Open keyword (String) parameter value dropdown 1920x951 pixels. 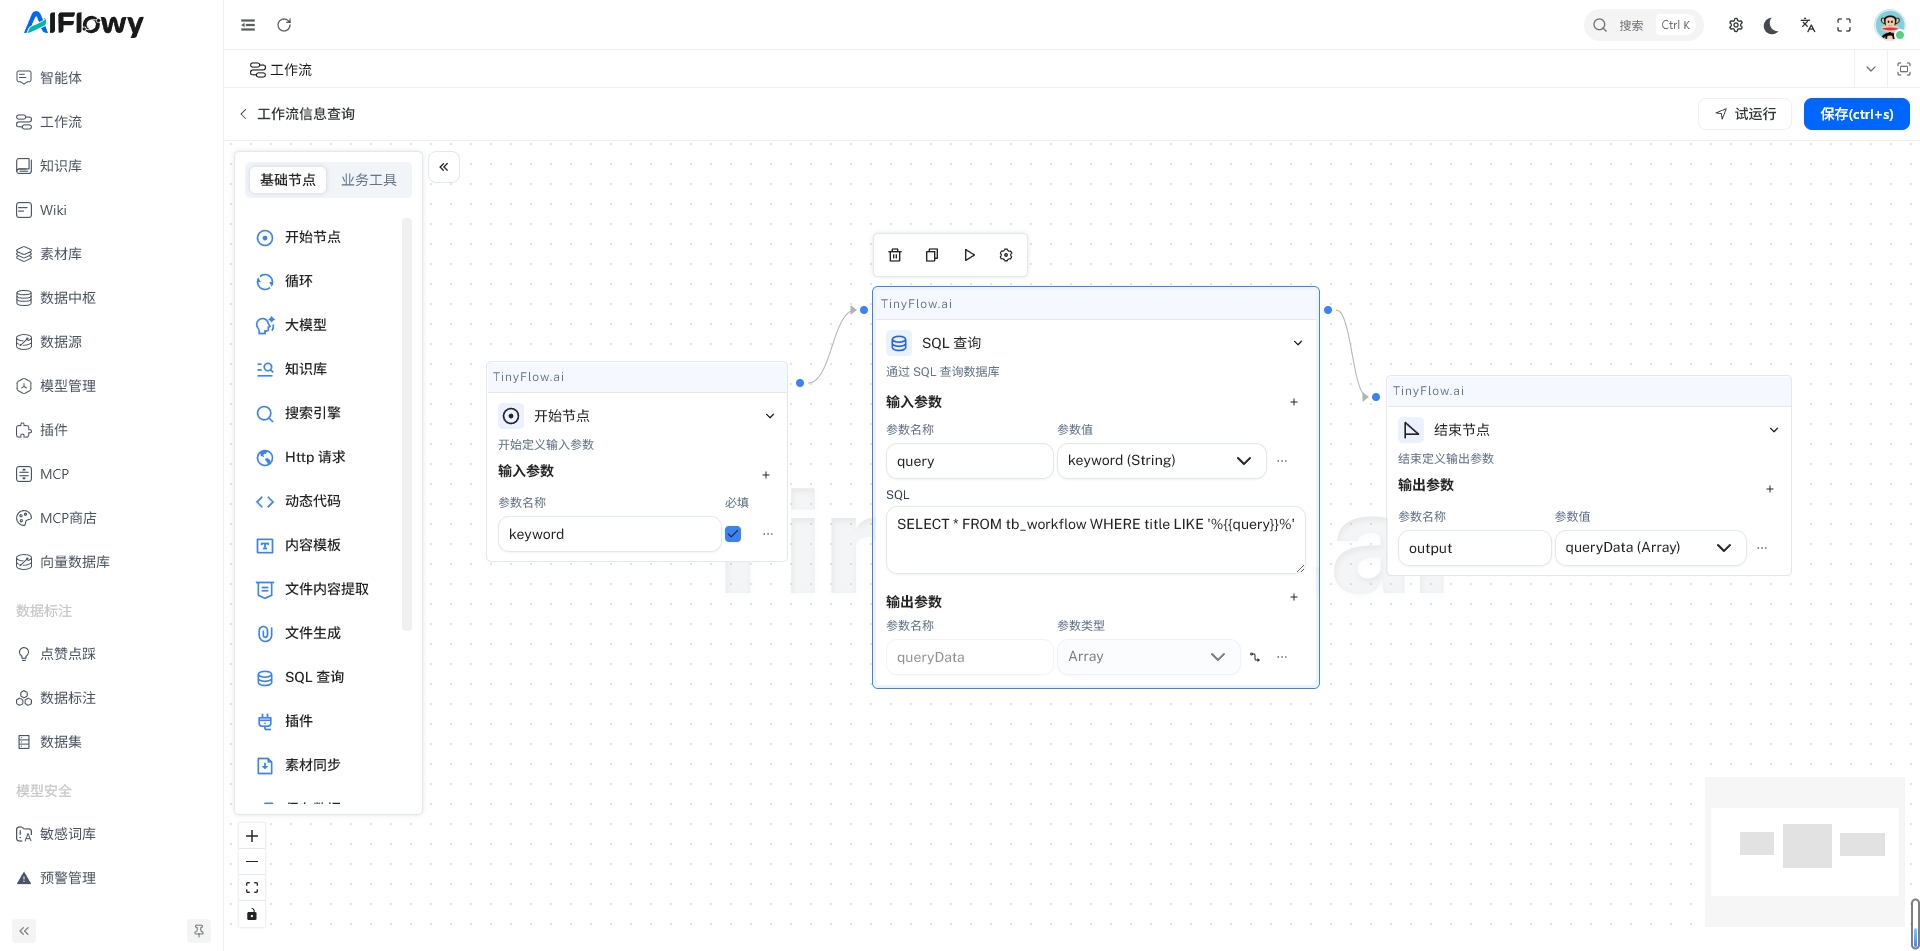point(1161,461)
